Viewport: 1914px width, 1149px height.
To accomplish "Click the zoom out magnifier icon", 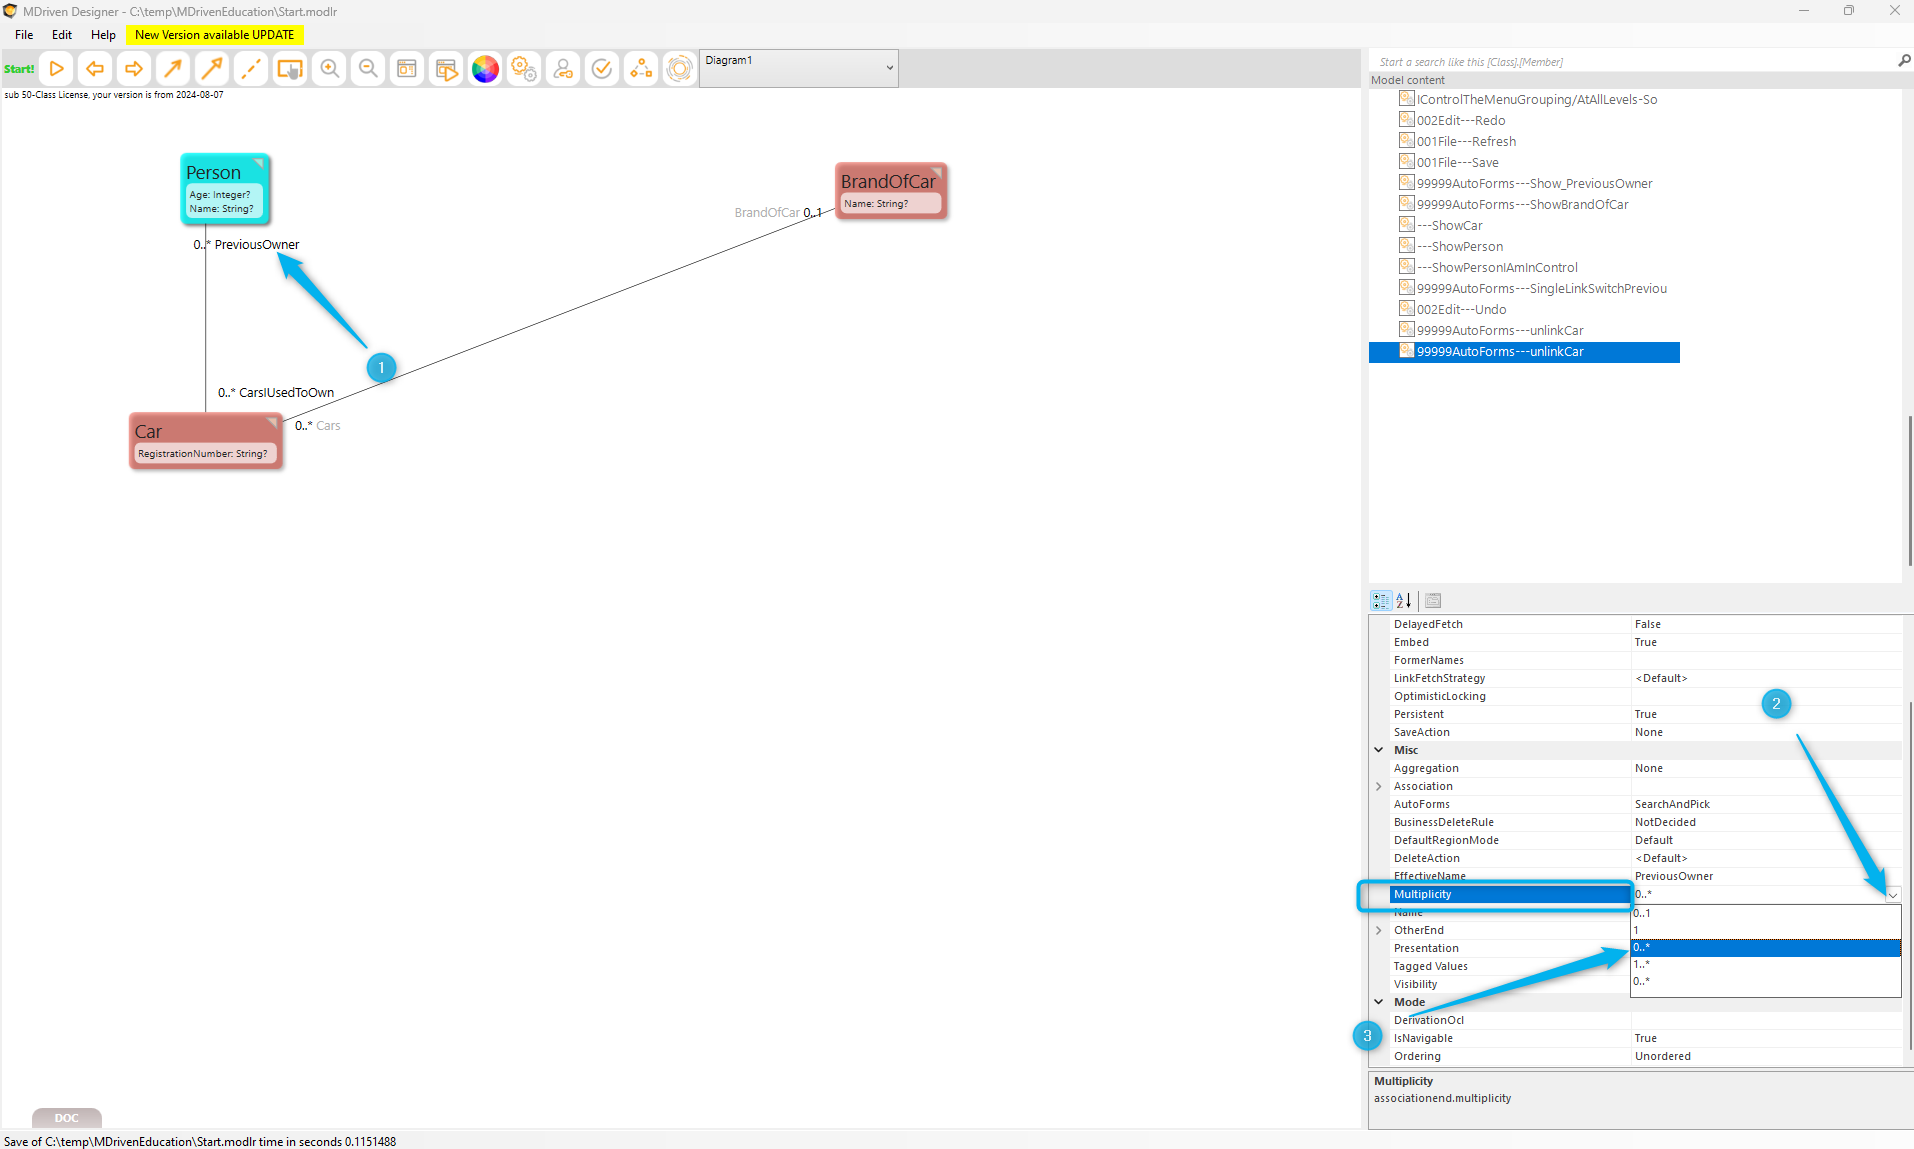I will point(368,69).
